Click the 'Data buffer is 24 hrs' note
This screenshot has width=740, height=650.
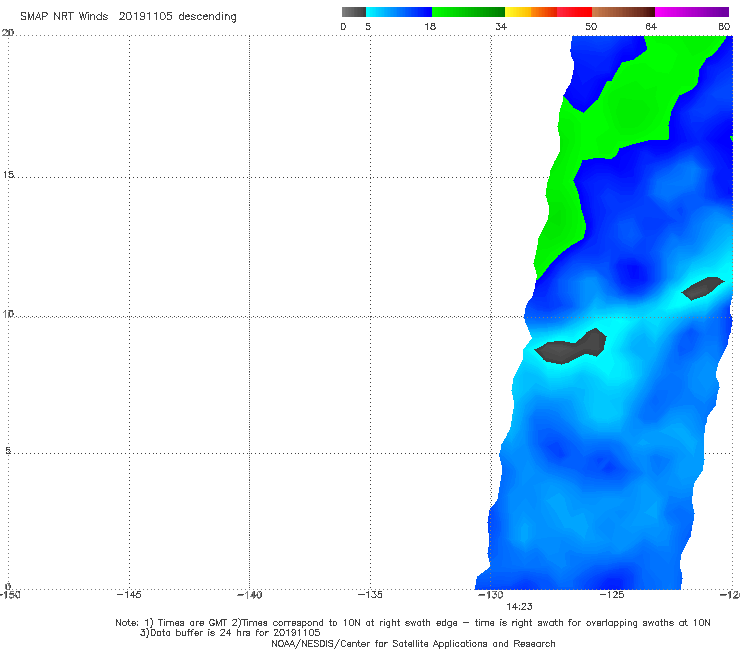coord(230,633)
